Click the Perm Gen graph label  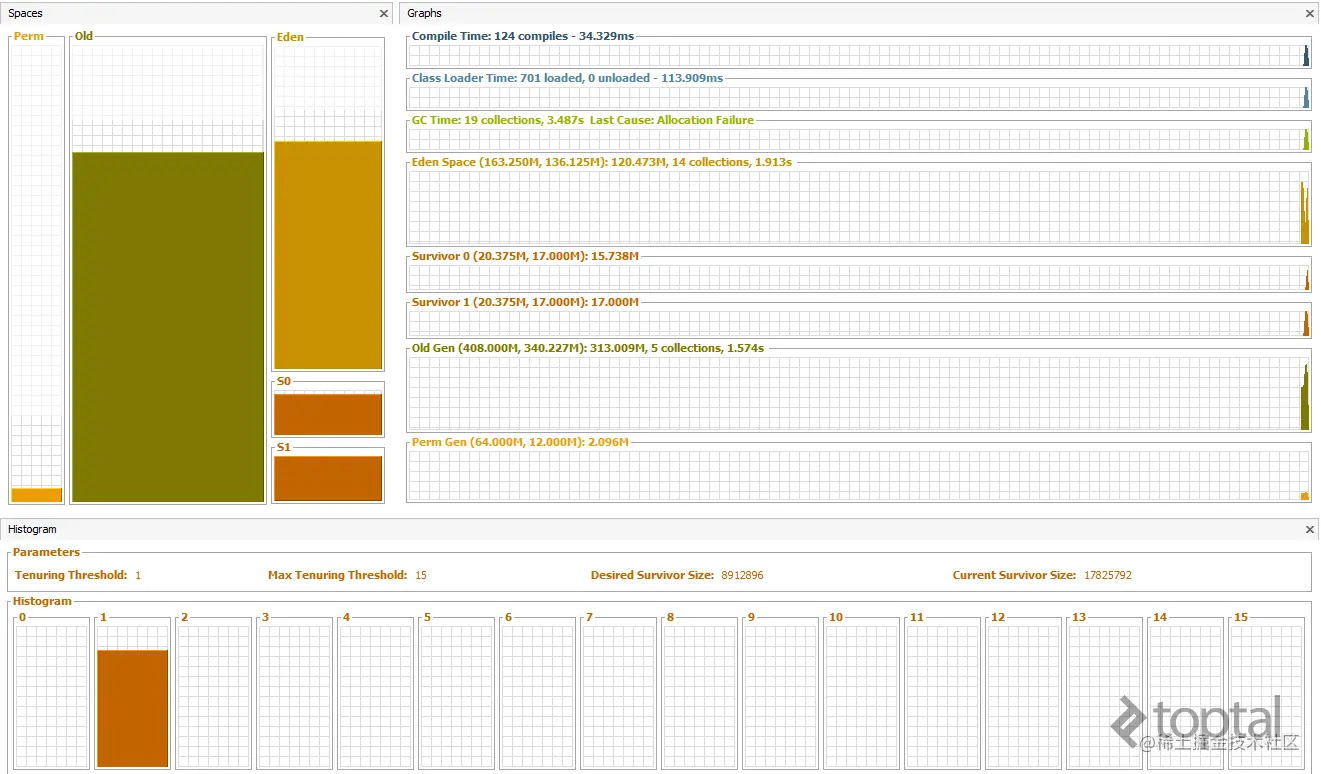[x=520, y=442]
